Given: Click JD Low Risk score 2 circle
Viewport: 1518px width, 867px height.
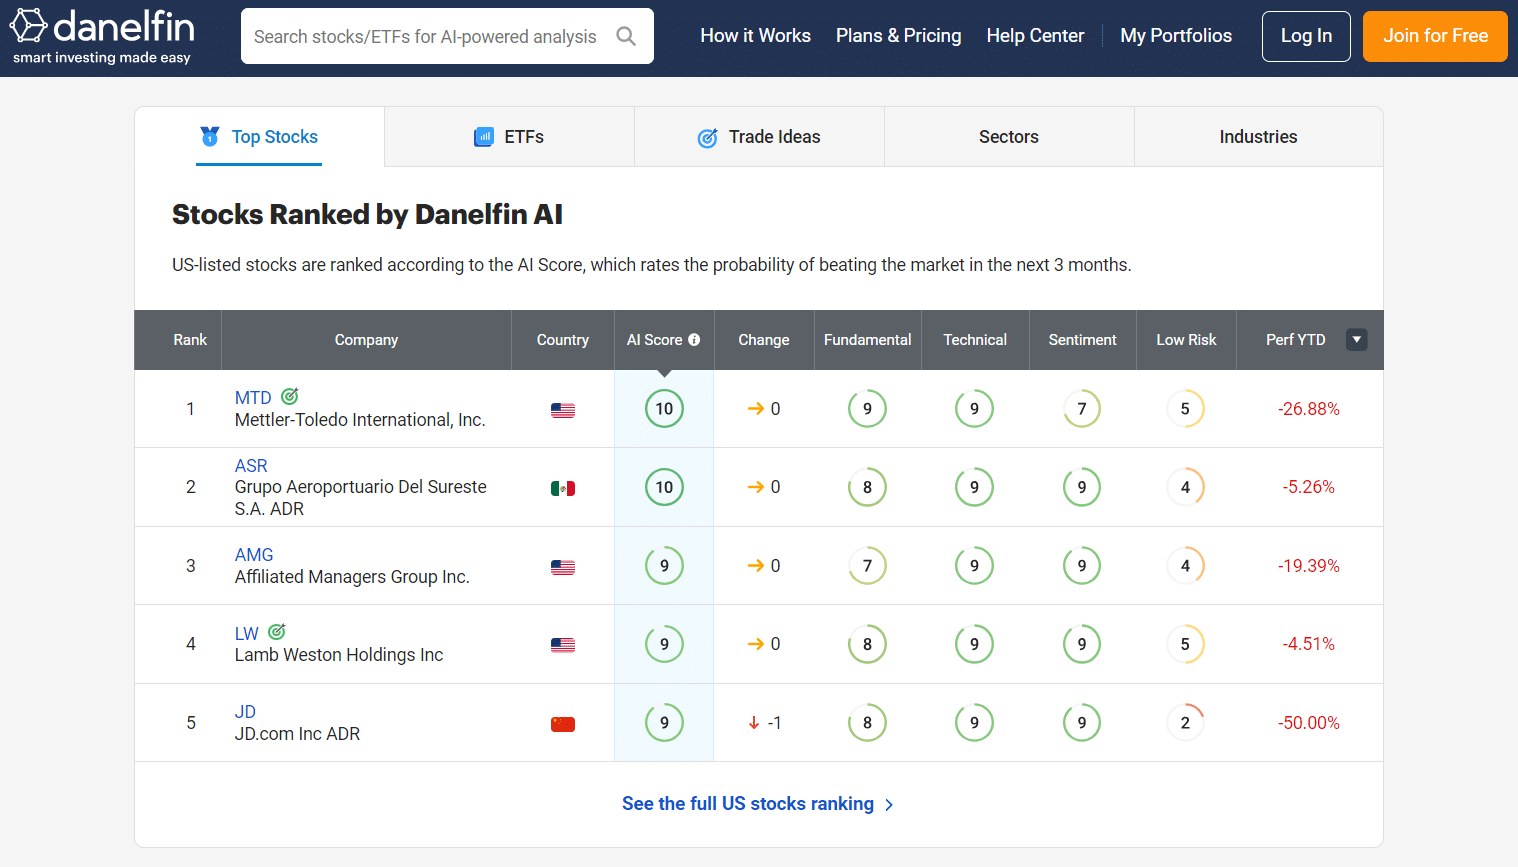Looking at the screenshot, I should [1185, 723].
